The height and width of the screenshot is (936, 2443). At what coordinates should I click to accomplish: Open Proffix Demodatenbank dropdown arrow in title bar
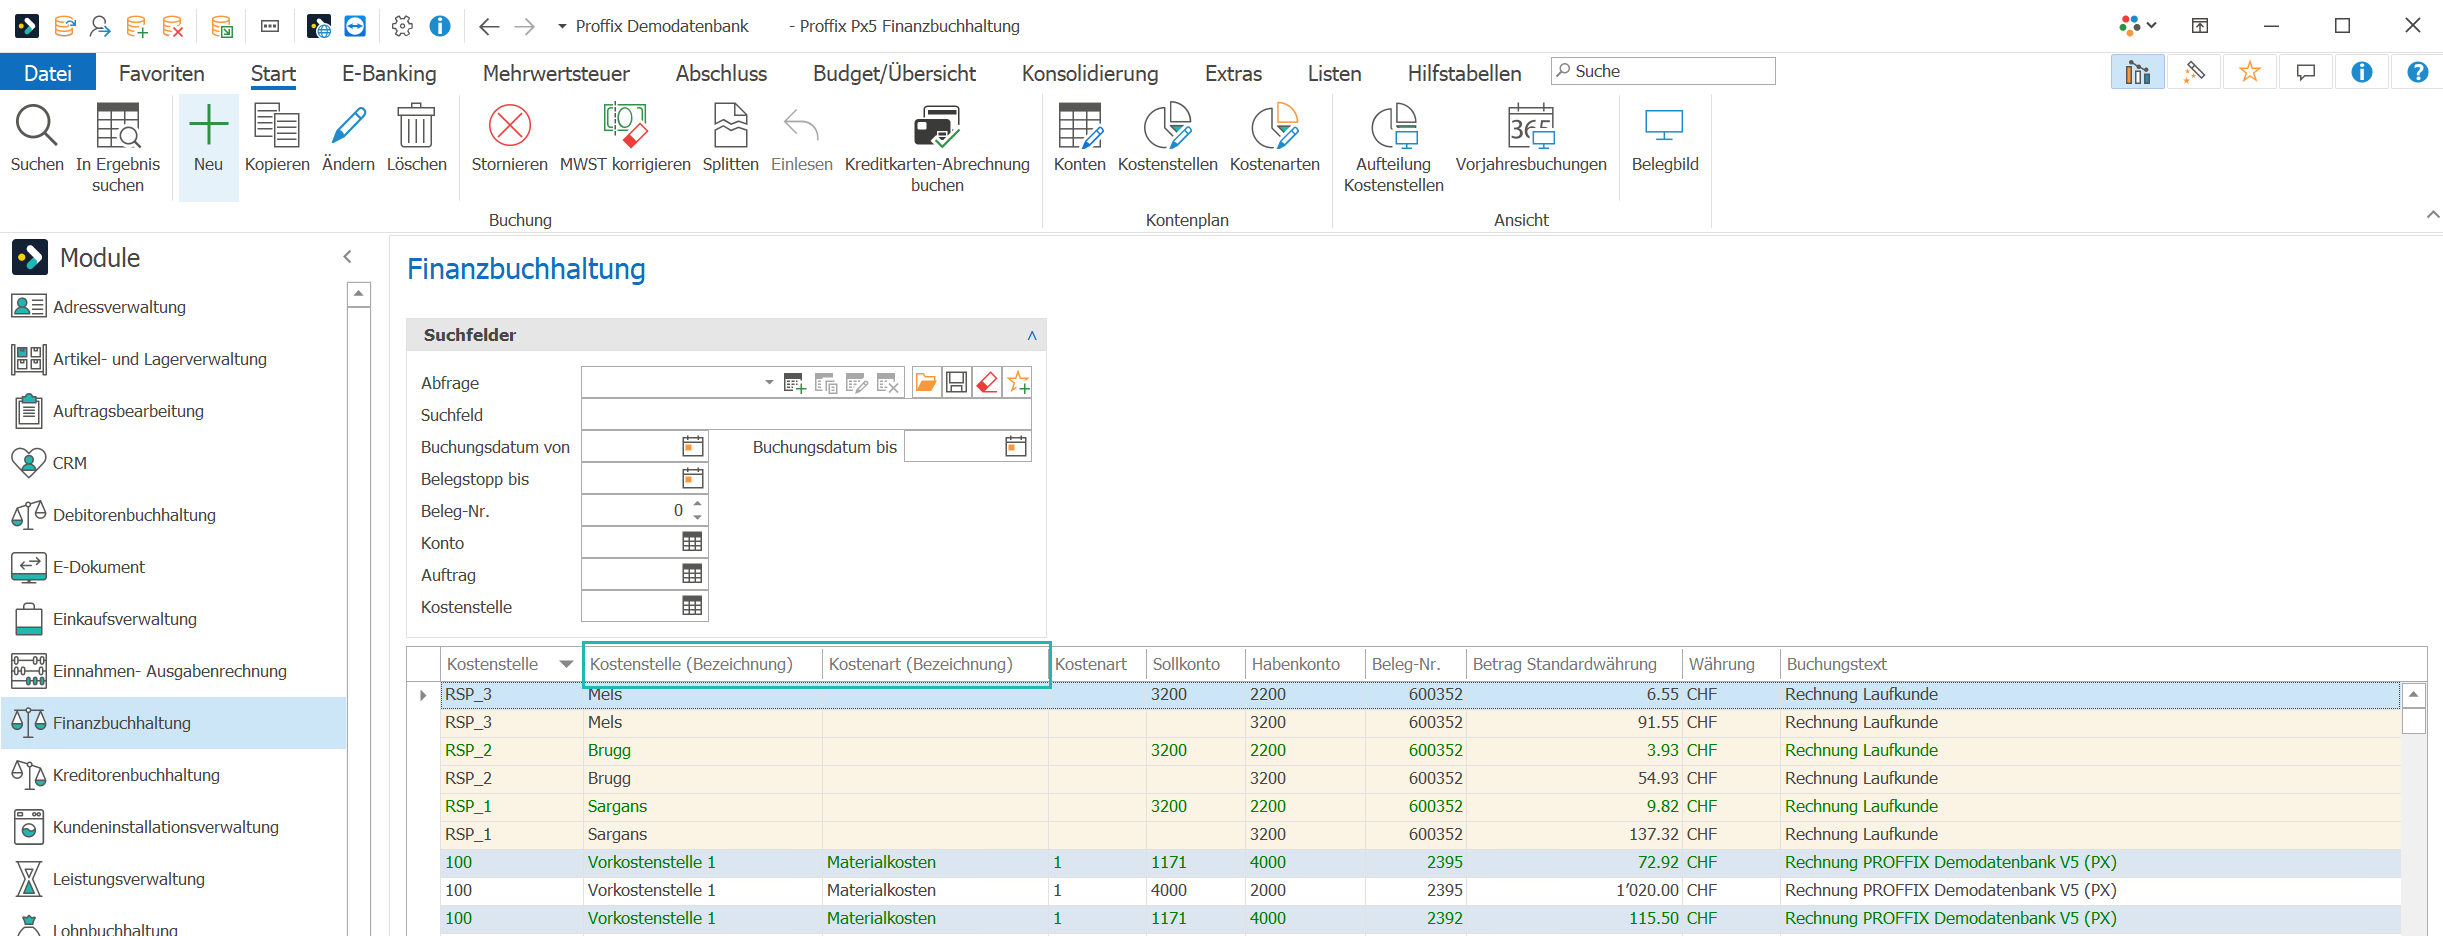coord(562,26)
